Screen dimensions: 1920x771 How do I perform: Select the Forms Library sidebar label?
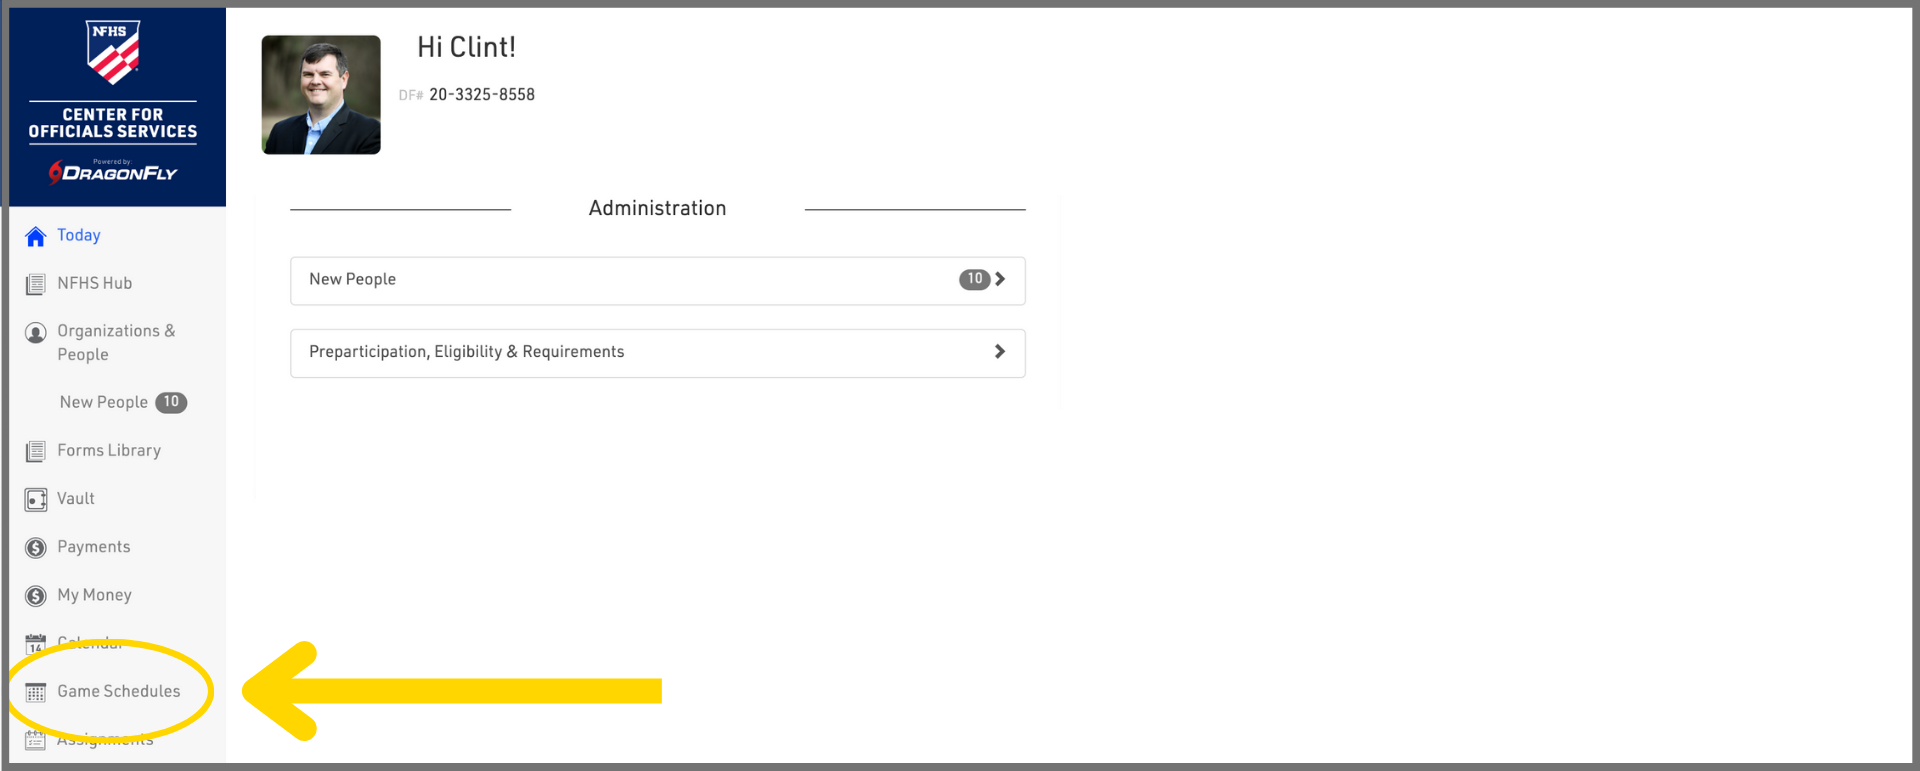point(109,450)
